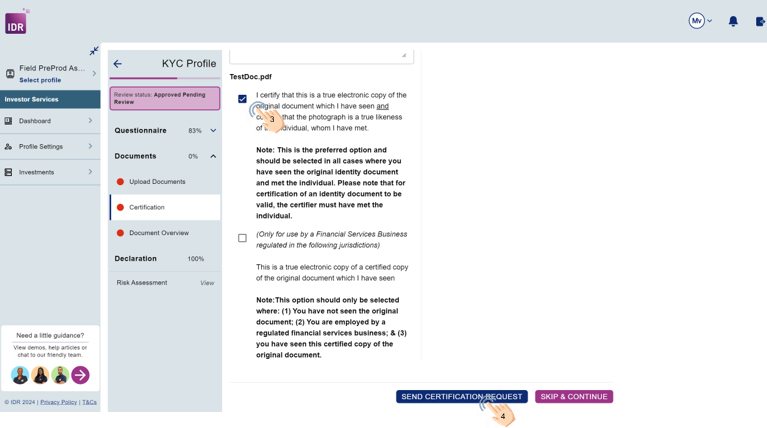
Task: Click Skip & Continue button
Action: pyautogui.click(x=574, y=397)
